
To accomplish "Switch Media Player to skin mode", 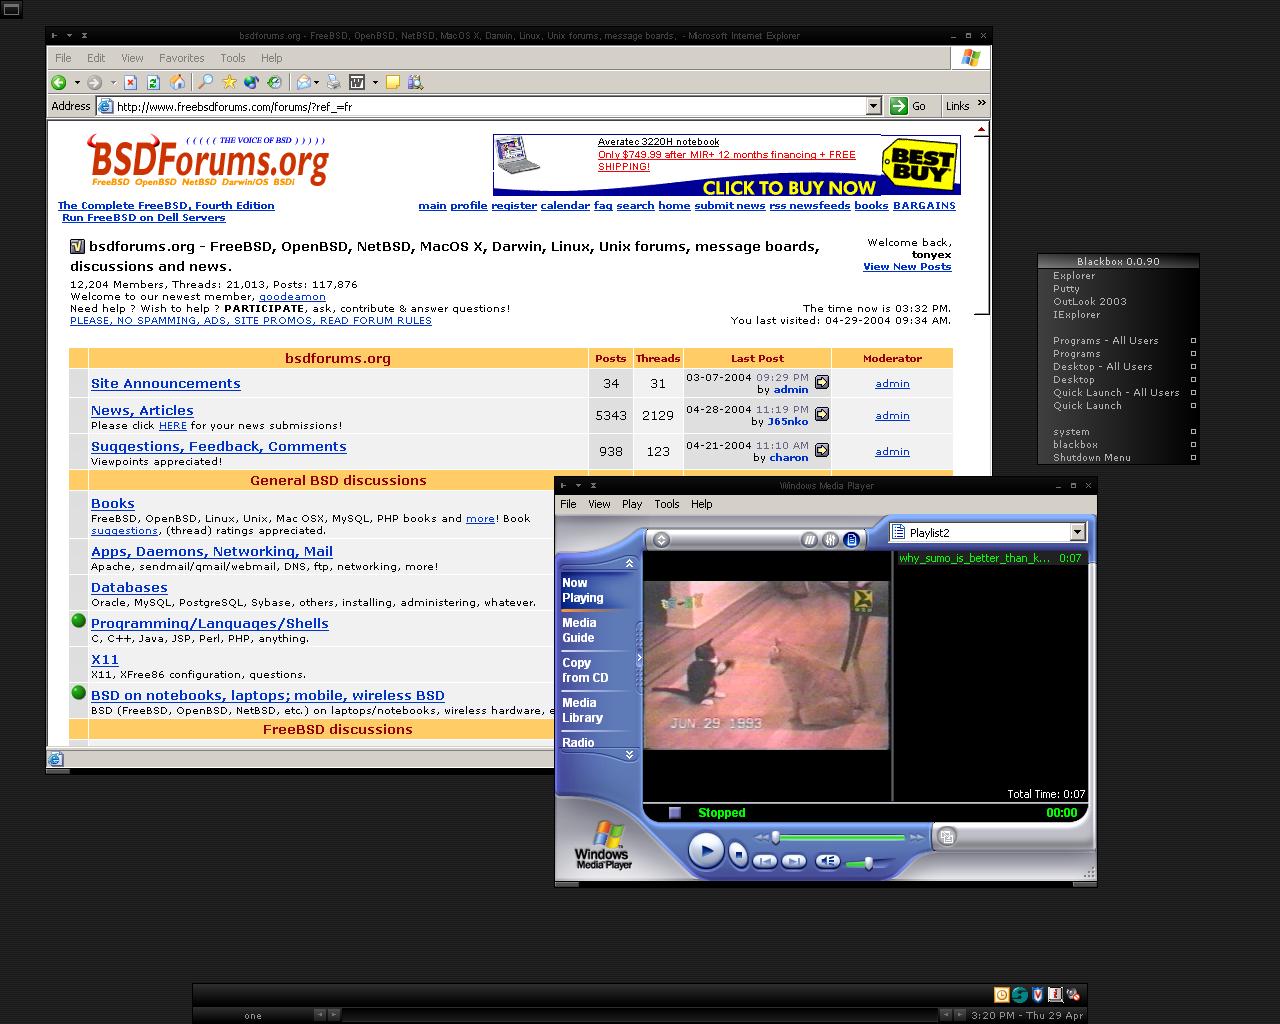I will pyautogui.click(x=946, y=836).
